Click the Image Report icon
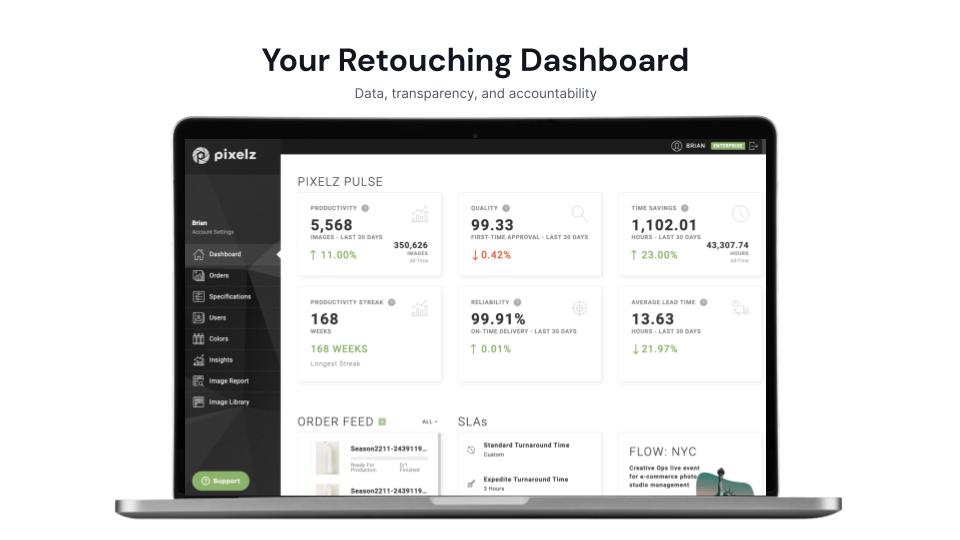 pos(198,381)
